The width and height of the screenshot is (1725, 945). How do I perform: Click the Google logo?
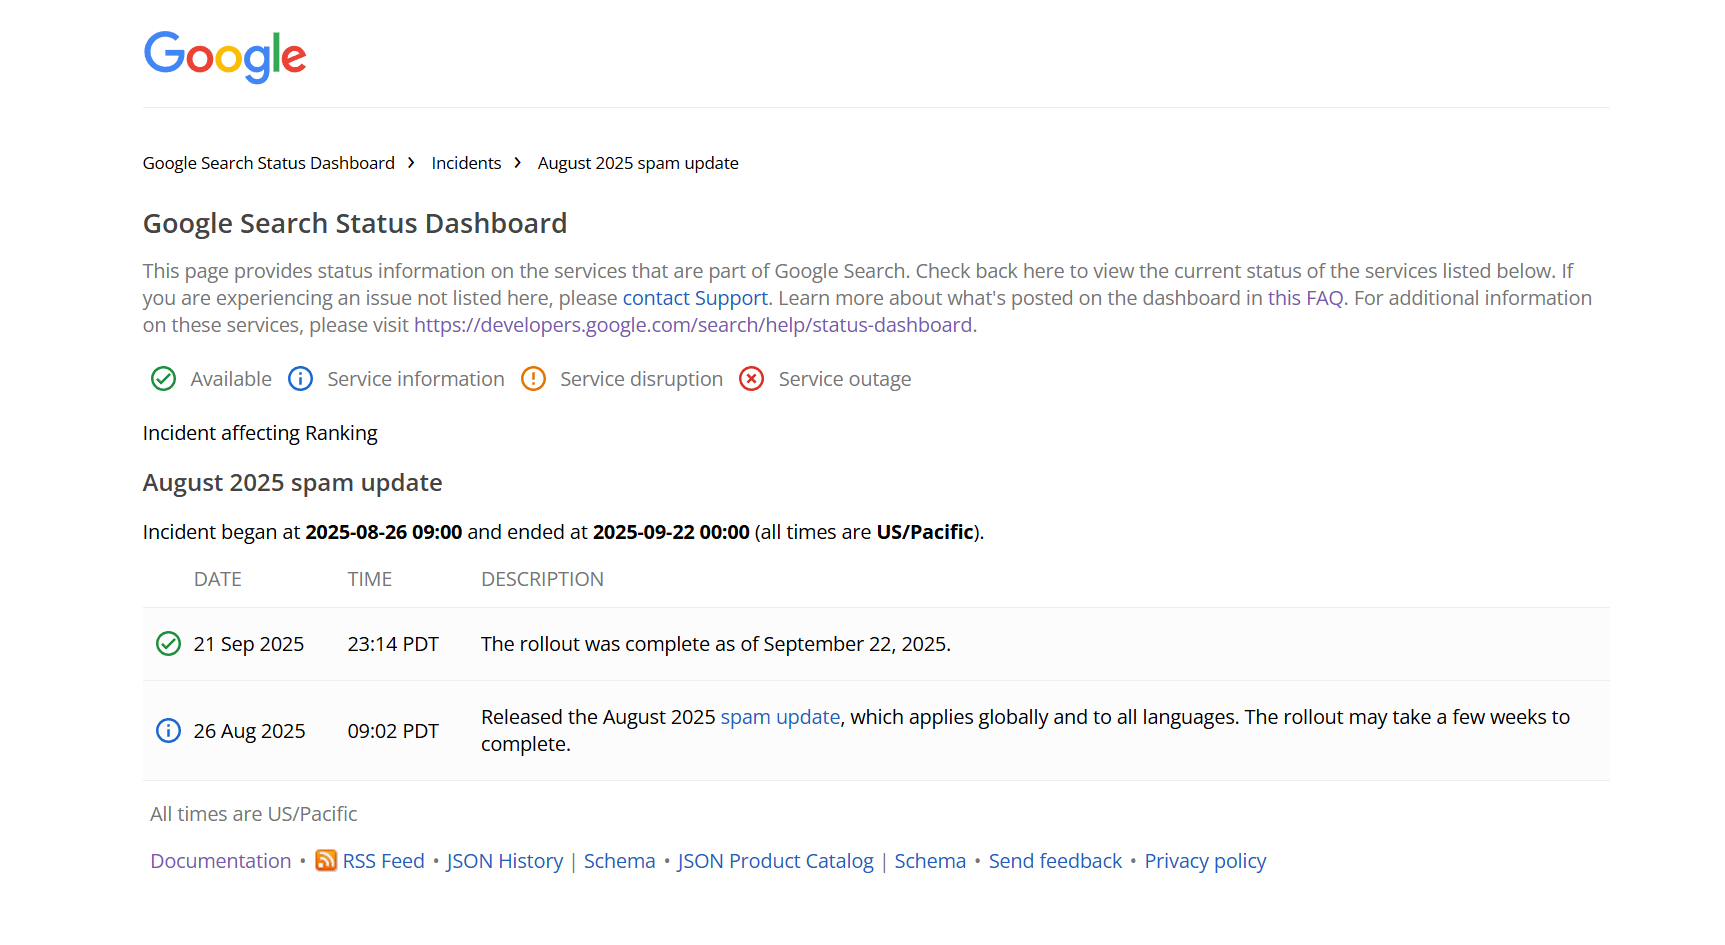tap(225, 56)
